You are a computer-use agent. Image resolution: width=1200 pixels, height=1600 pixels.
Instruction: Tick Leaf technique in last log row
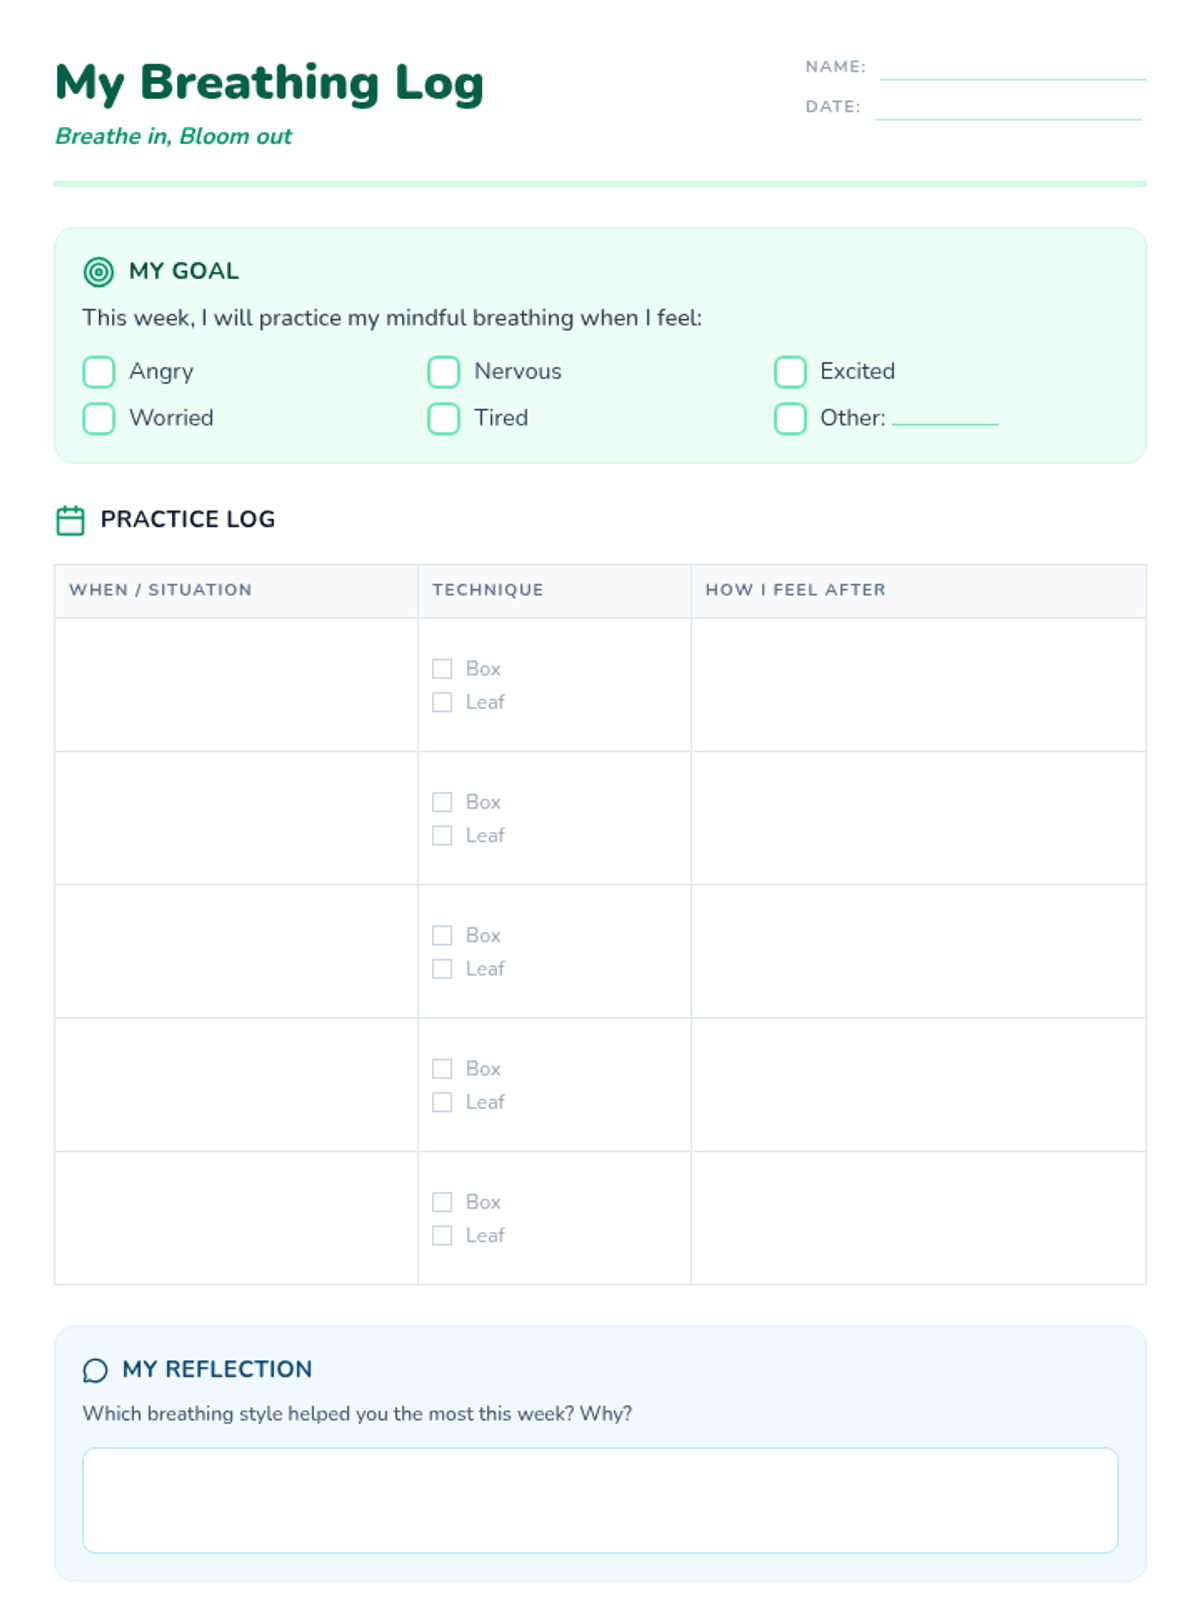[442, 1235]
